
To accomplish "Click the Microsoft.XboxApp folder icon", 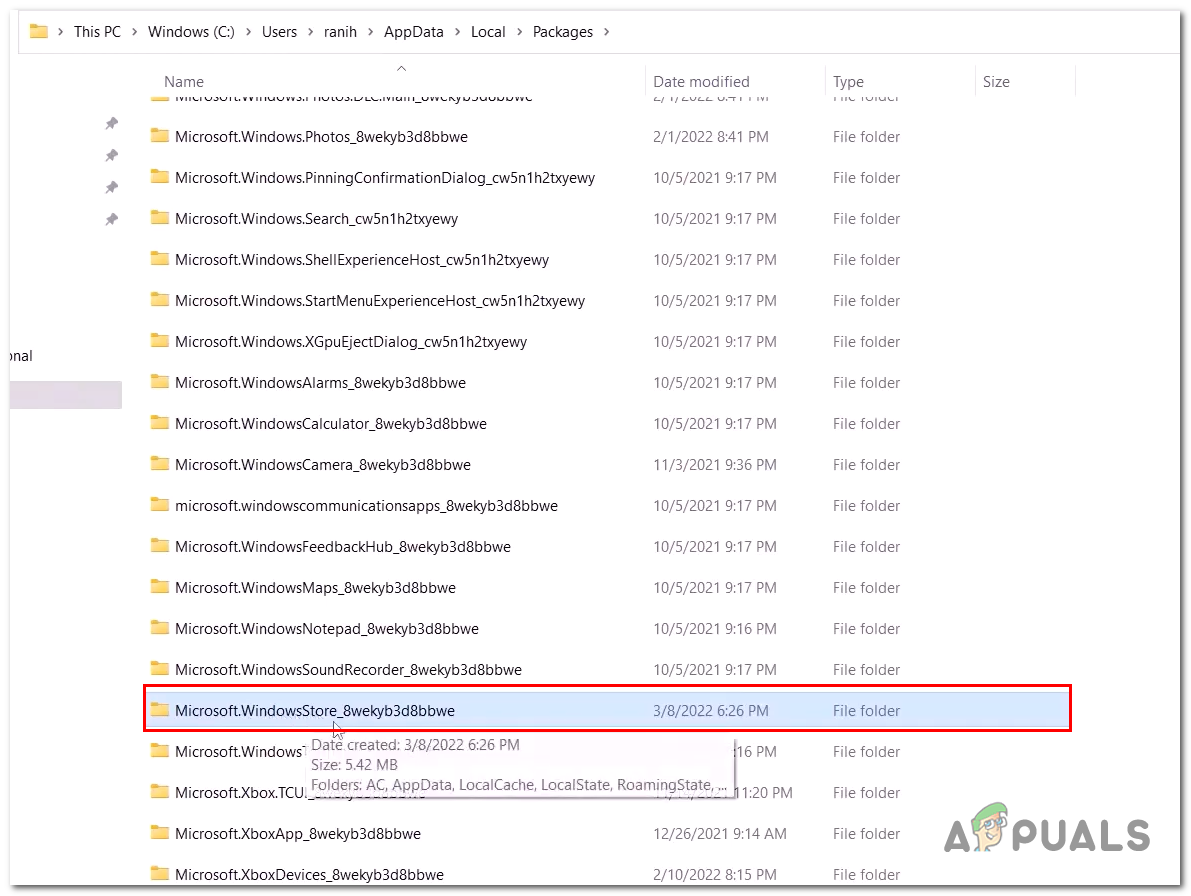I will [159, 833].
